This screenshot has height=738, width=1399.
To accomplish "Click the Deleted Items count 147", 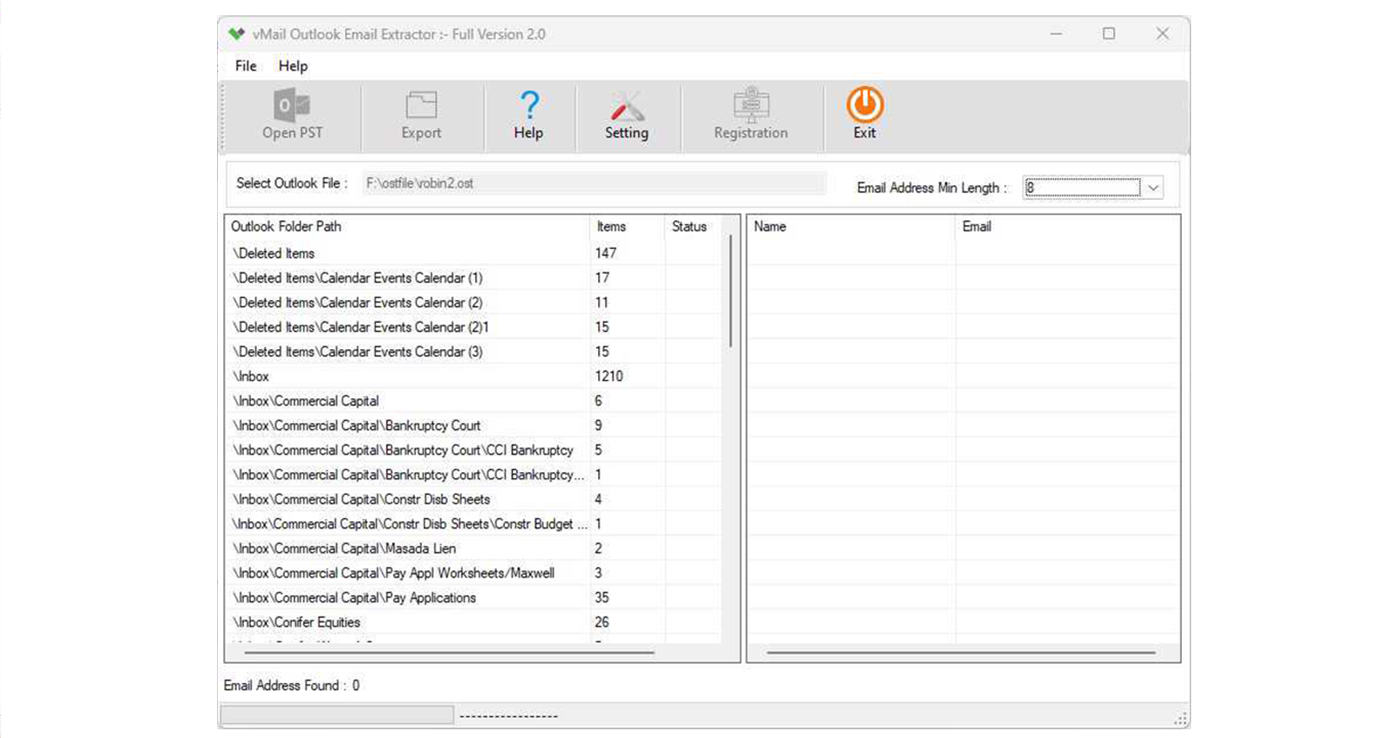I will tap(606, 253).
